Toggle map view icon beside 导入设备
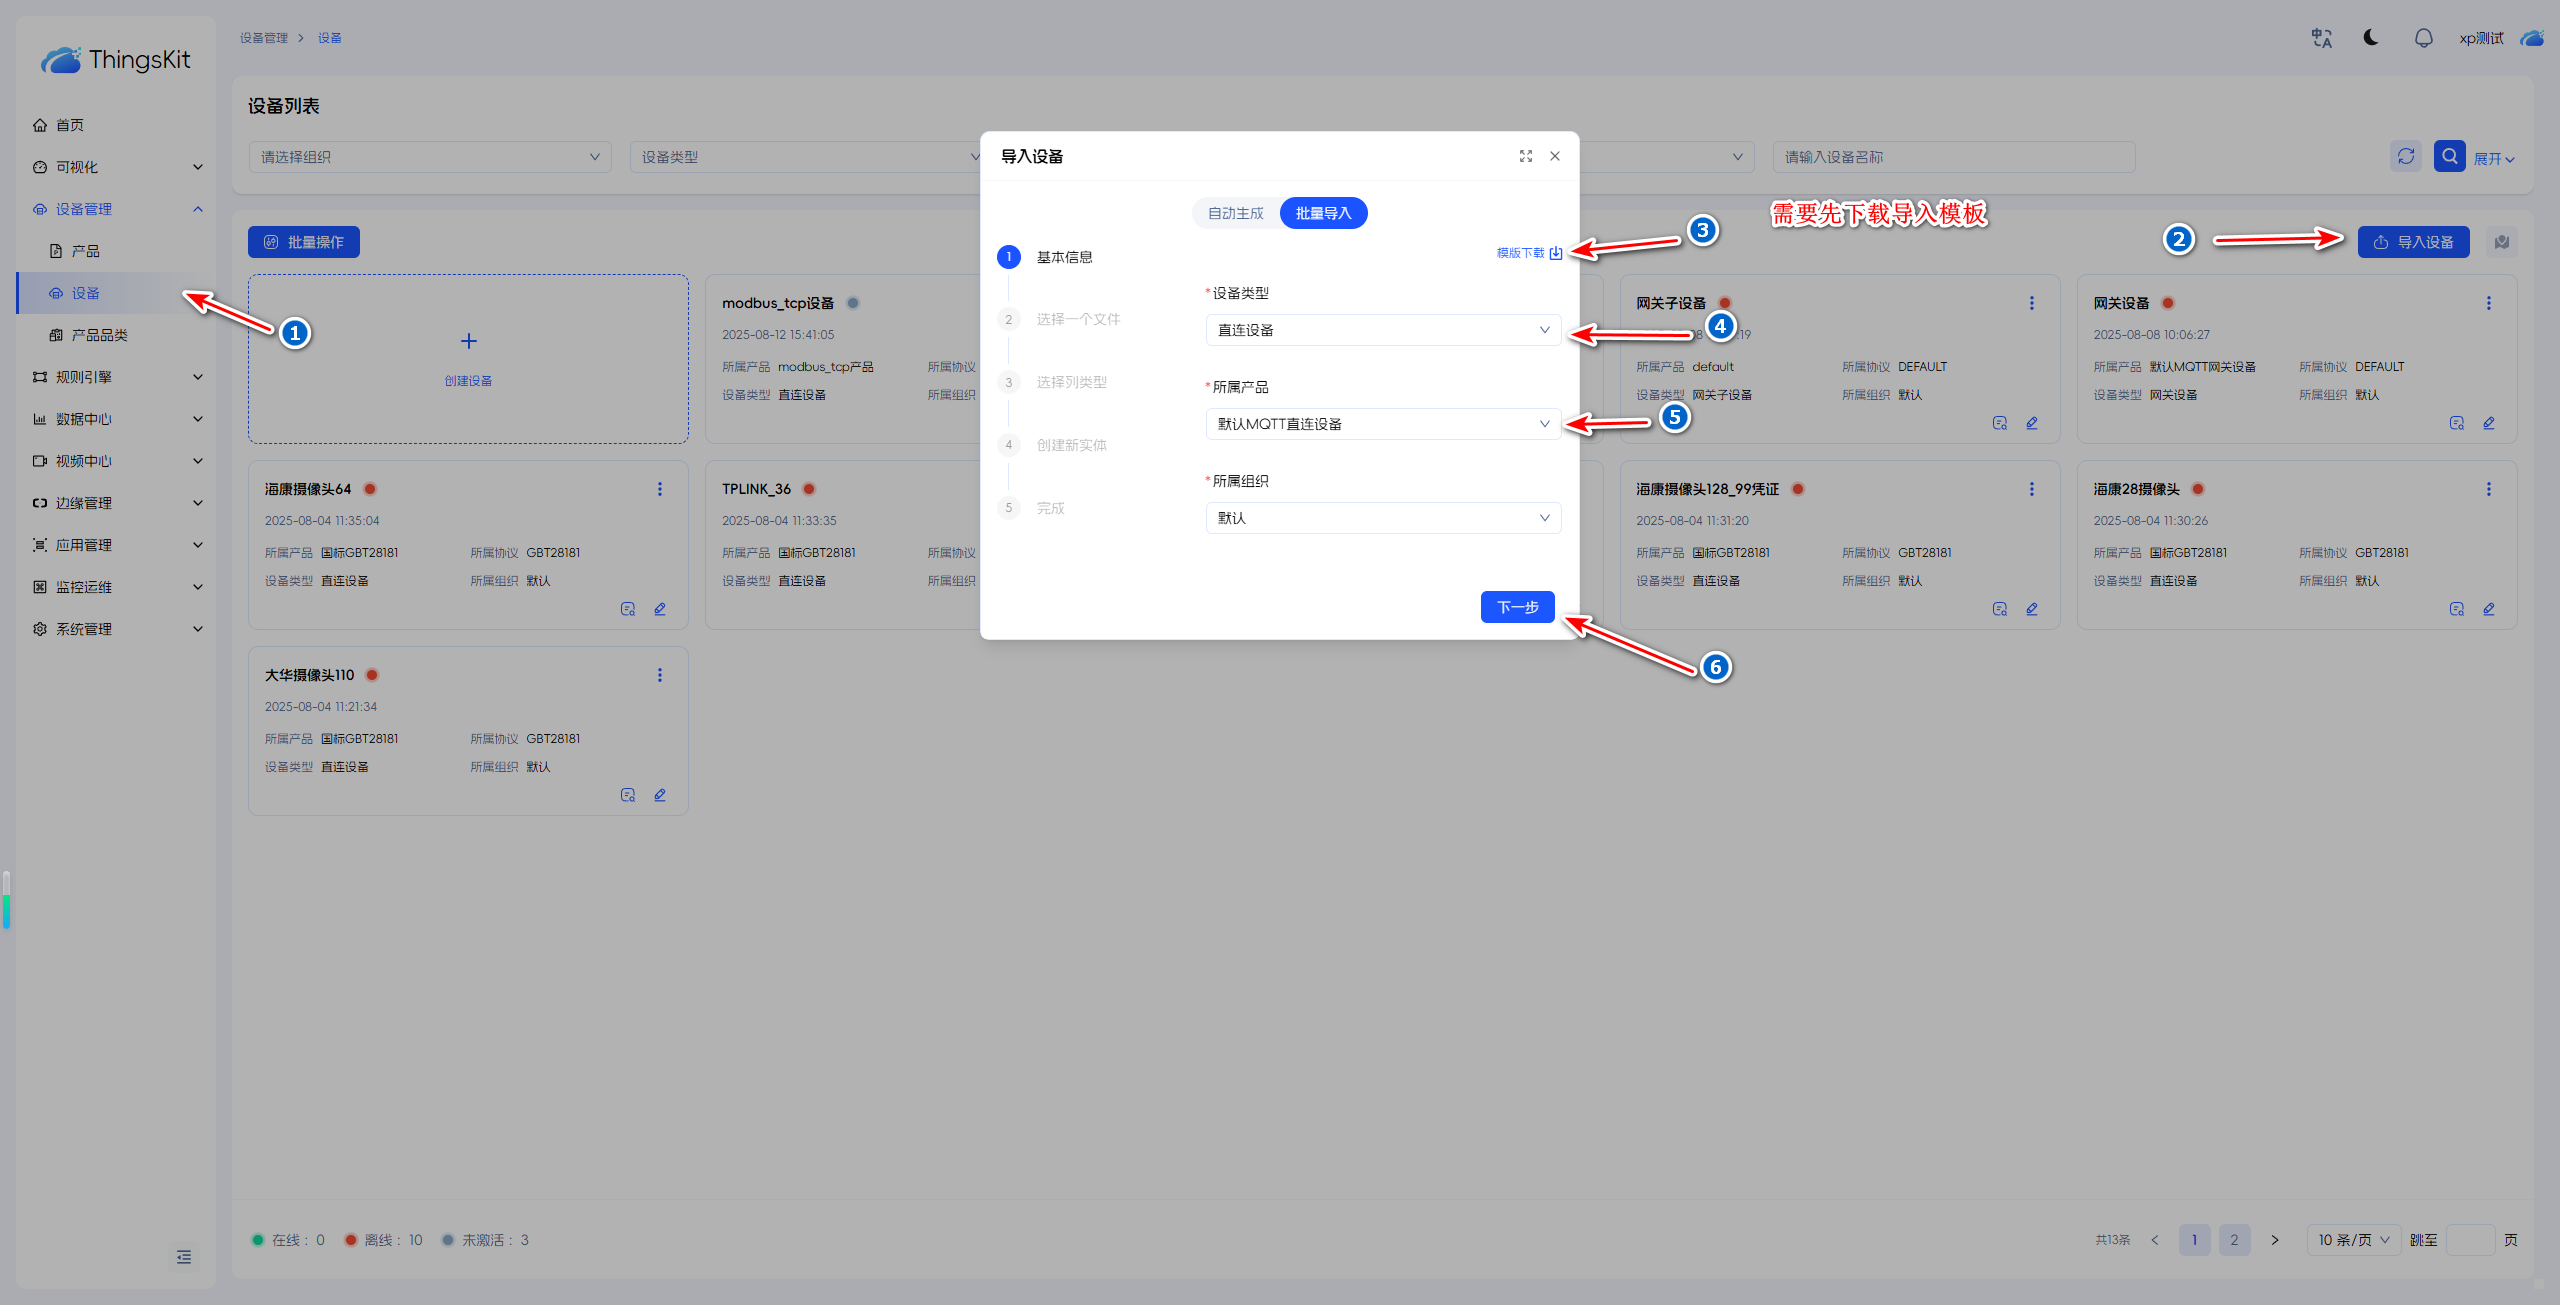 pos(2502,242)
